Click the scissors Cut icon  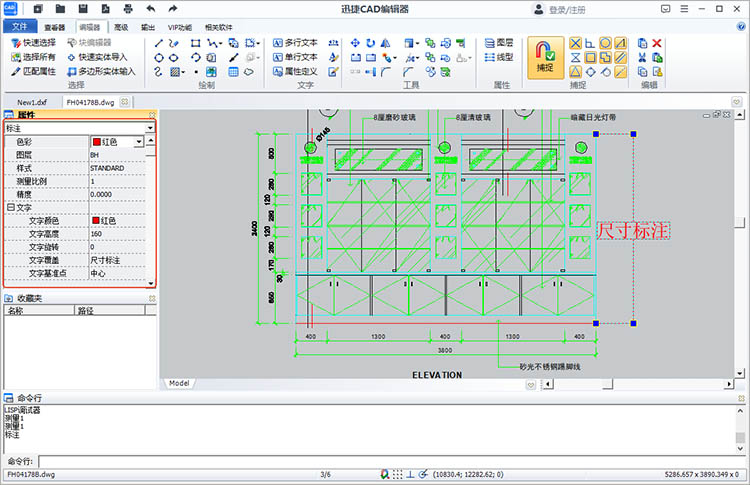[x=642, y=58]
